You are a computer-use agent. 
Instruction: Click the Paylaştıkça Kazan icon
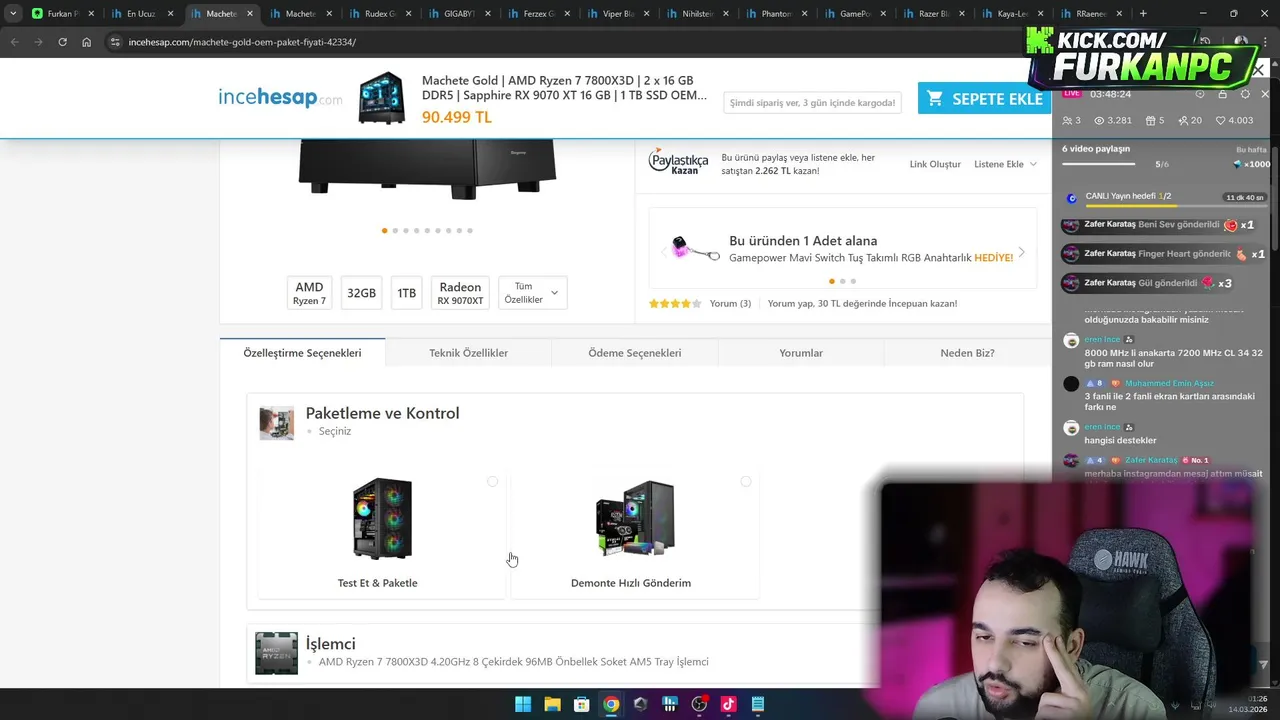678,162
